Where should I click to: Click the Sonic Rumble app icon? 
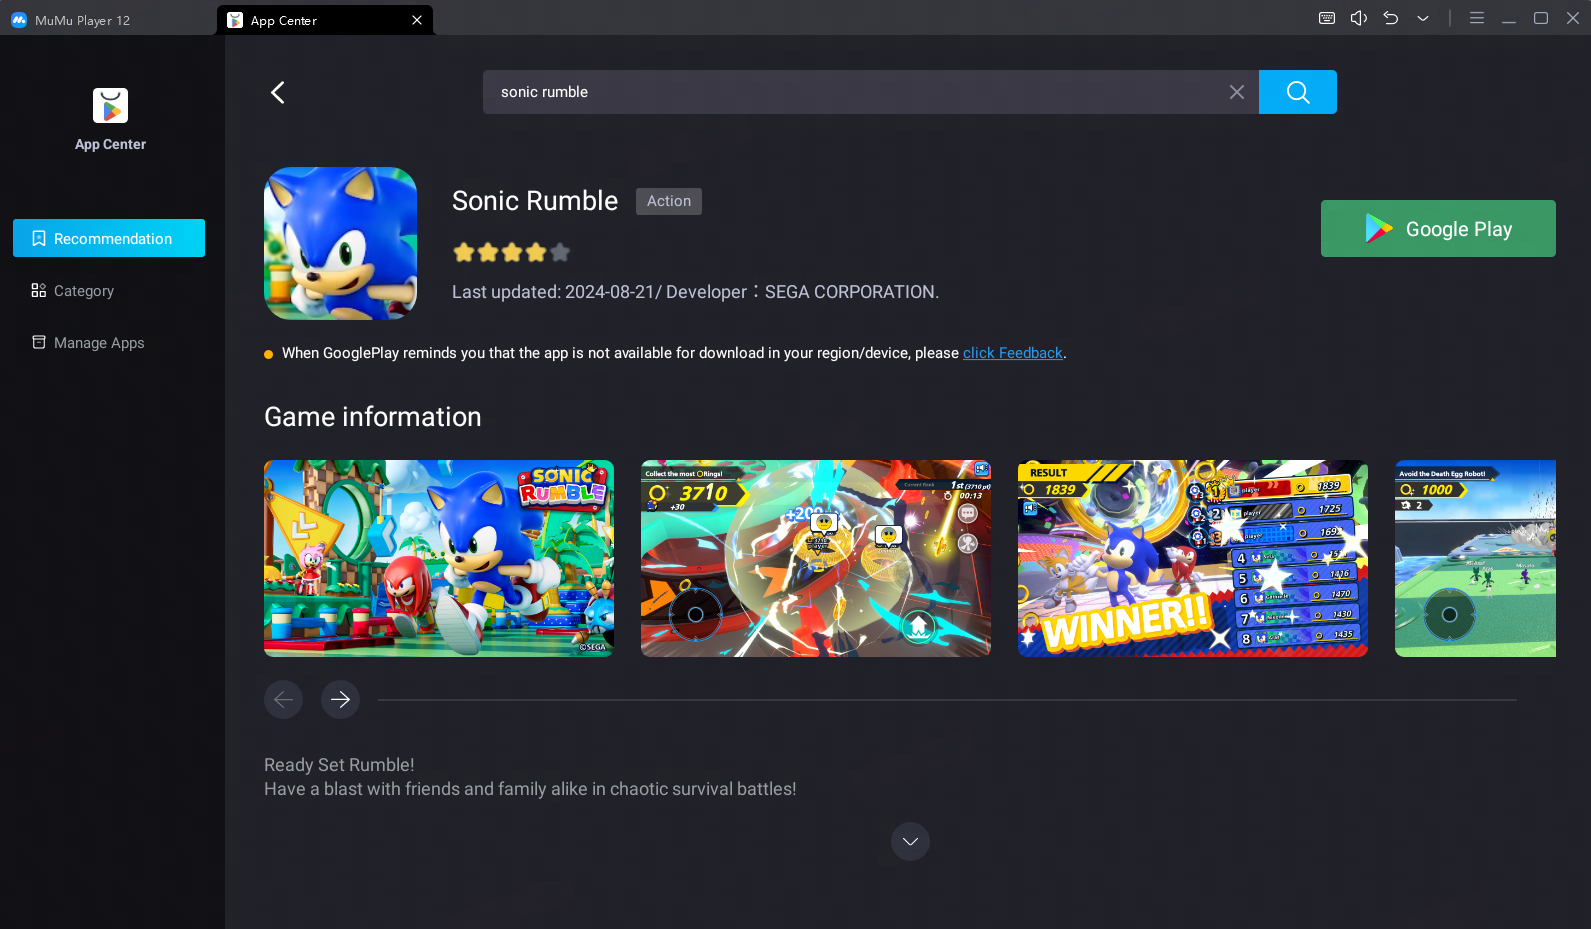[340, 243]
